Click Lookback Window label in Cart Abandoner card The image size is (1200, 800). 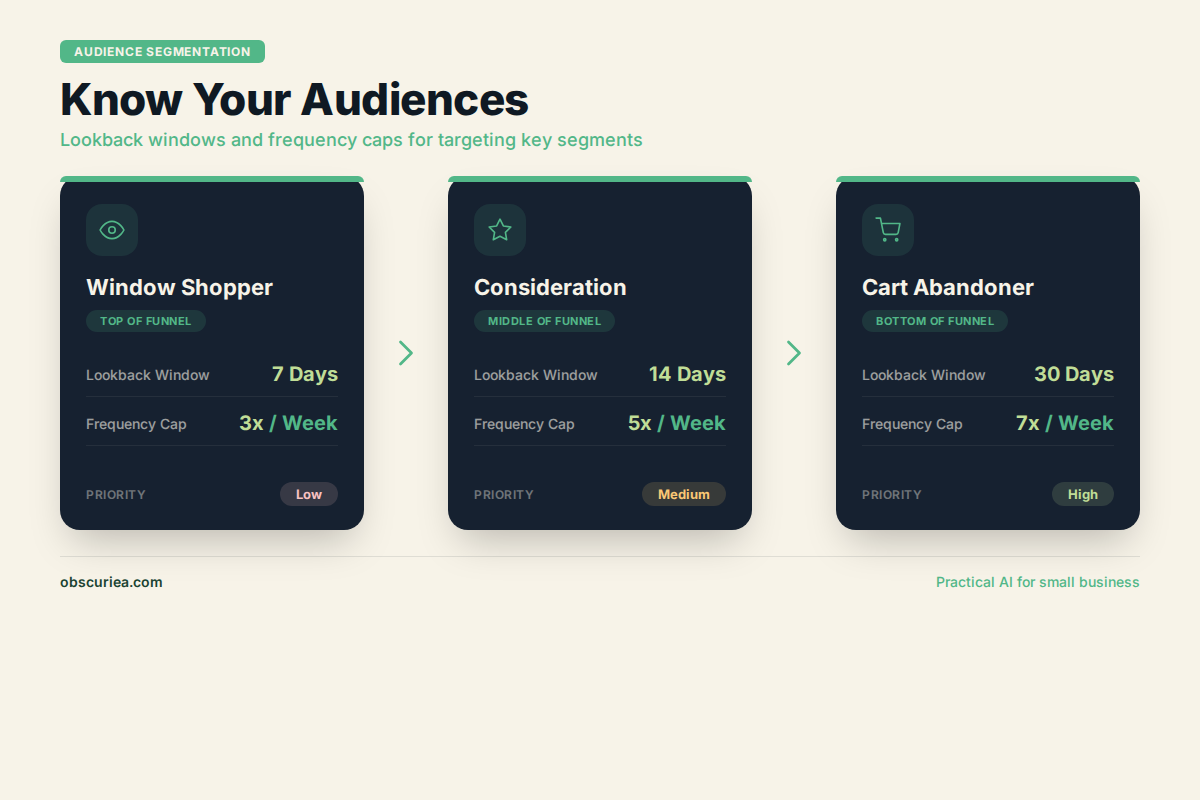point(924,375)
